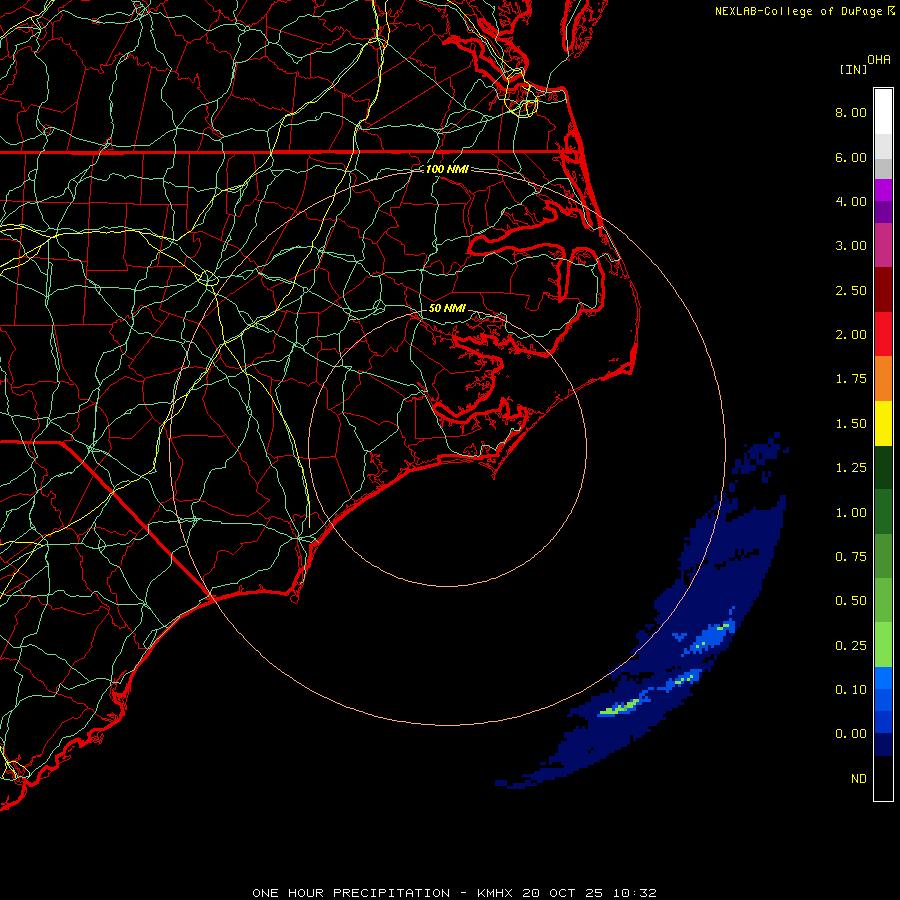
Task: Pick the white swatch on the legend
Action: [883, 112]
